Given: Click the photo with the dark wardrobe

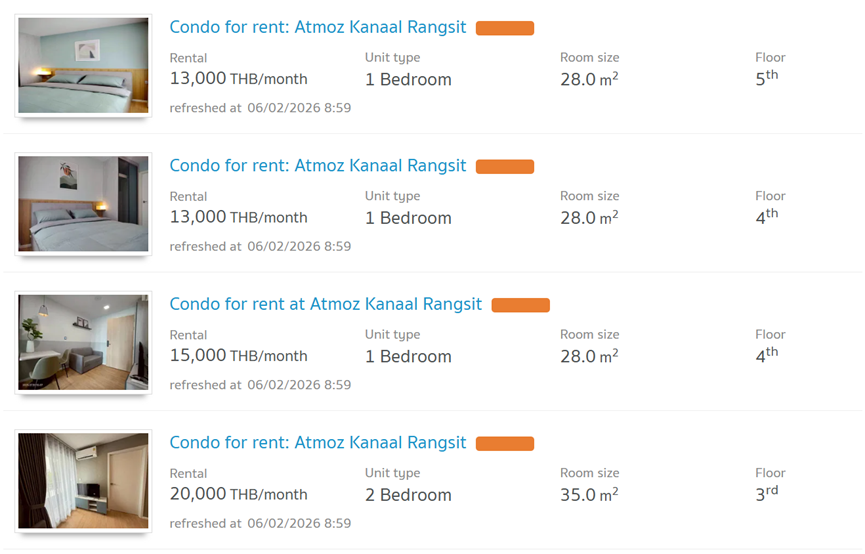Looking at the screenshot, I should (83, 204).
